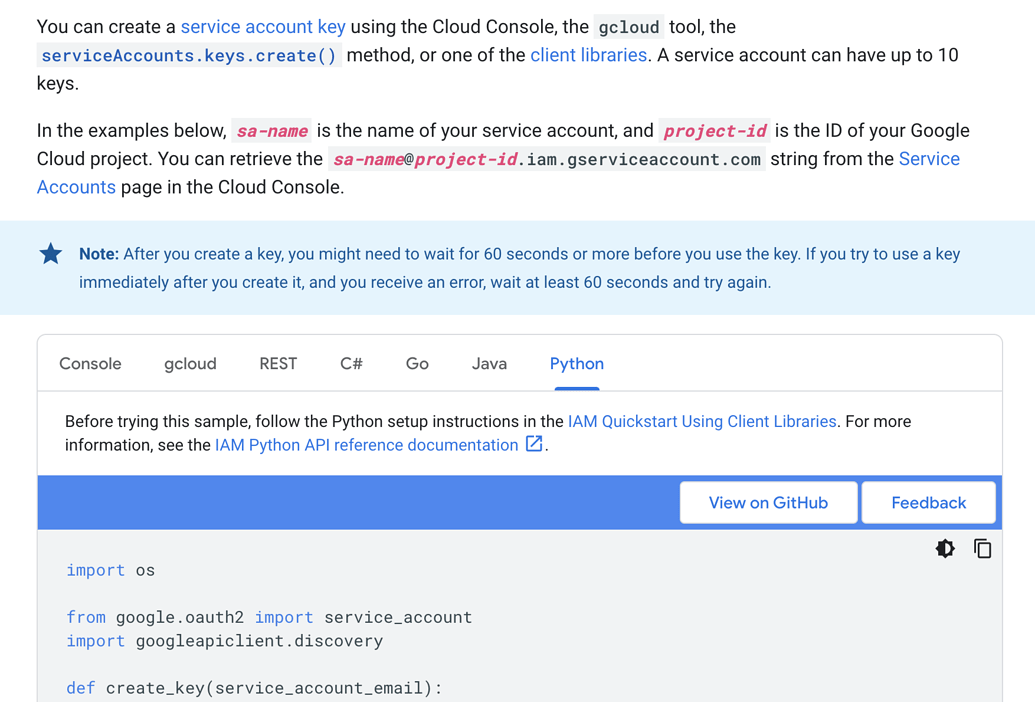Click the project-id placeholder text
The image size is (1035, 702).
[715, 131]
